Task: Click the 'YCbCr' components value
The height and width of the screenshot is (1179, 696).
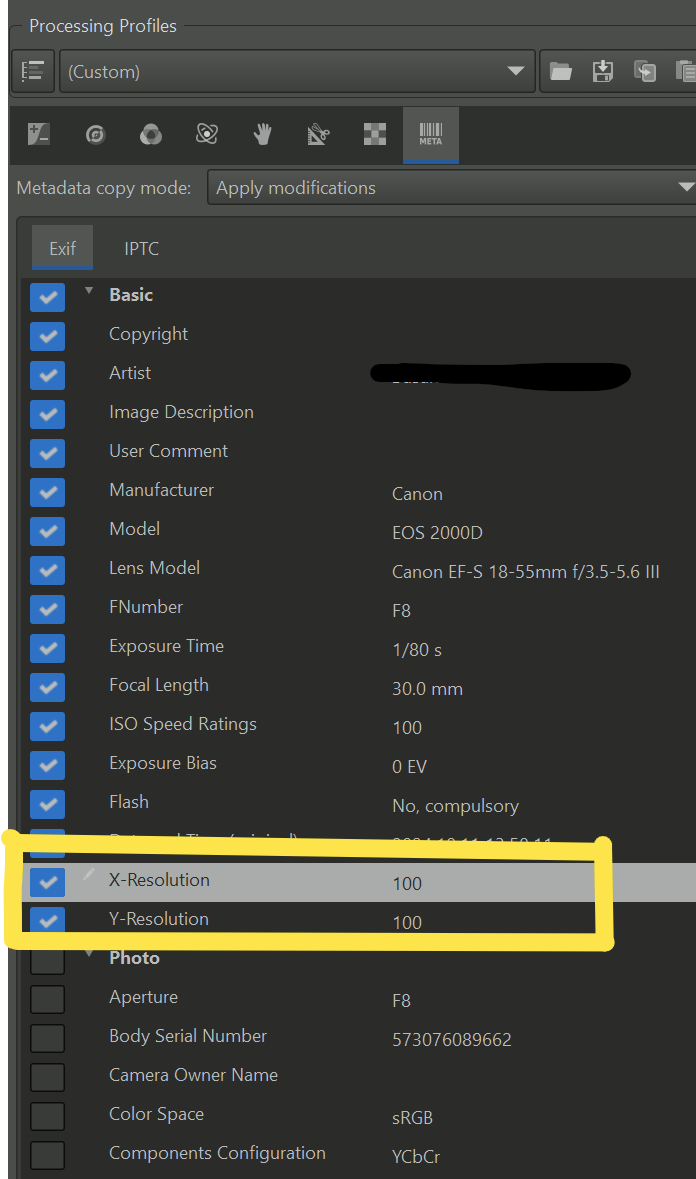Action: (x=416, y=1157)
